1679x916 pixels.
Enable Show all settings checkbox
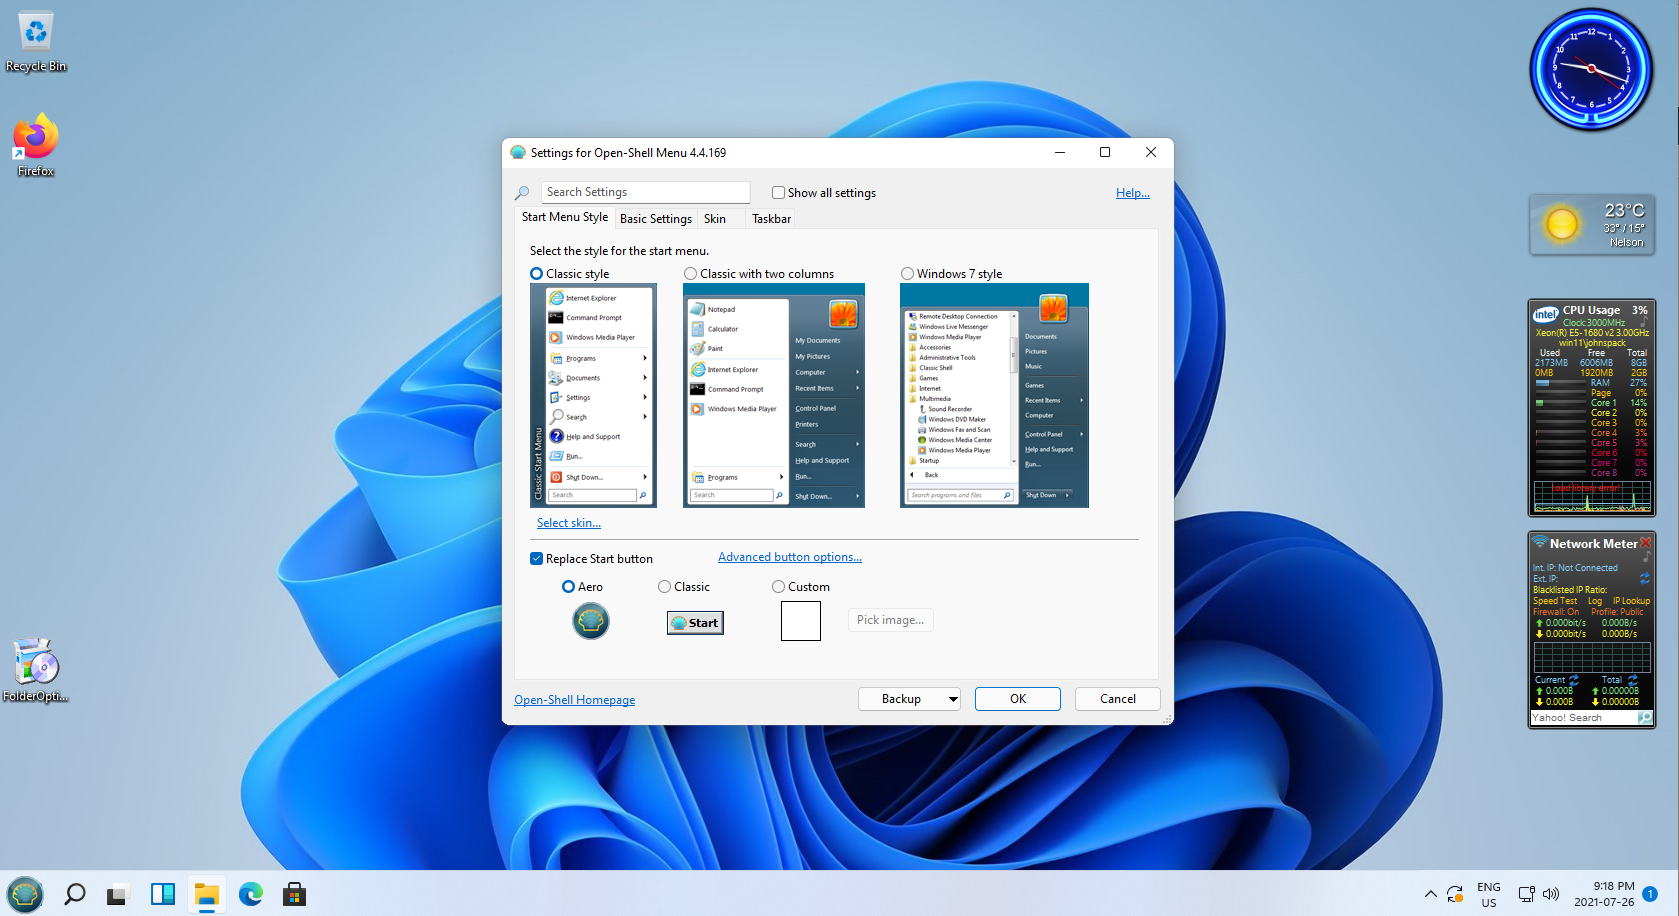778,193
